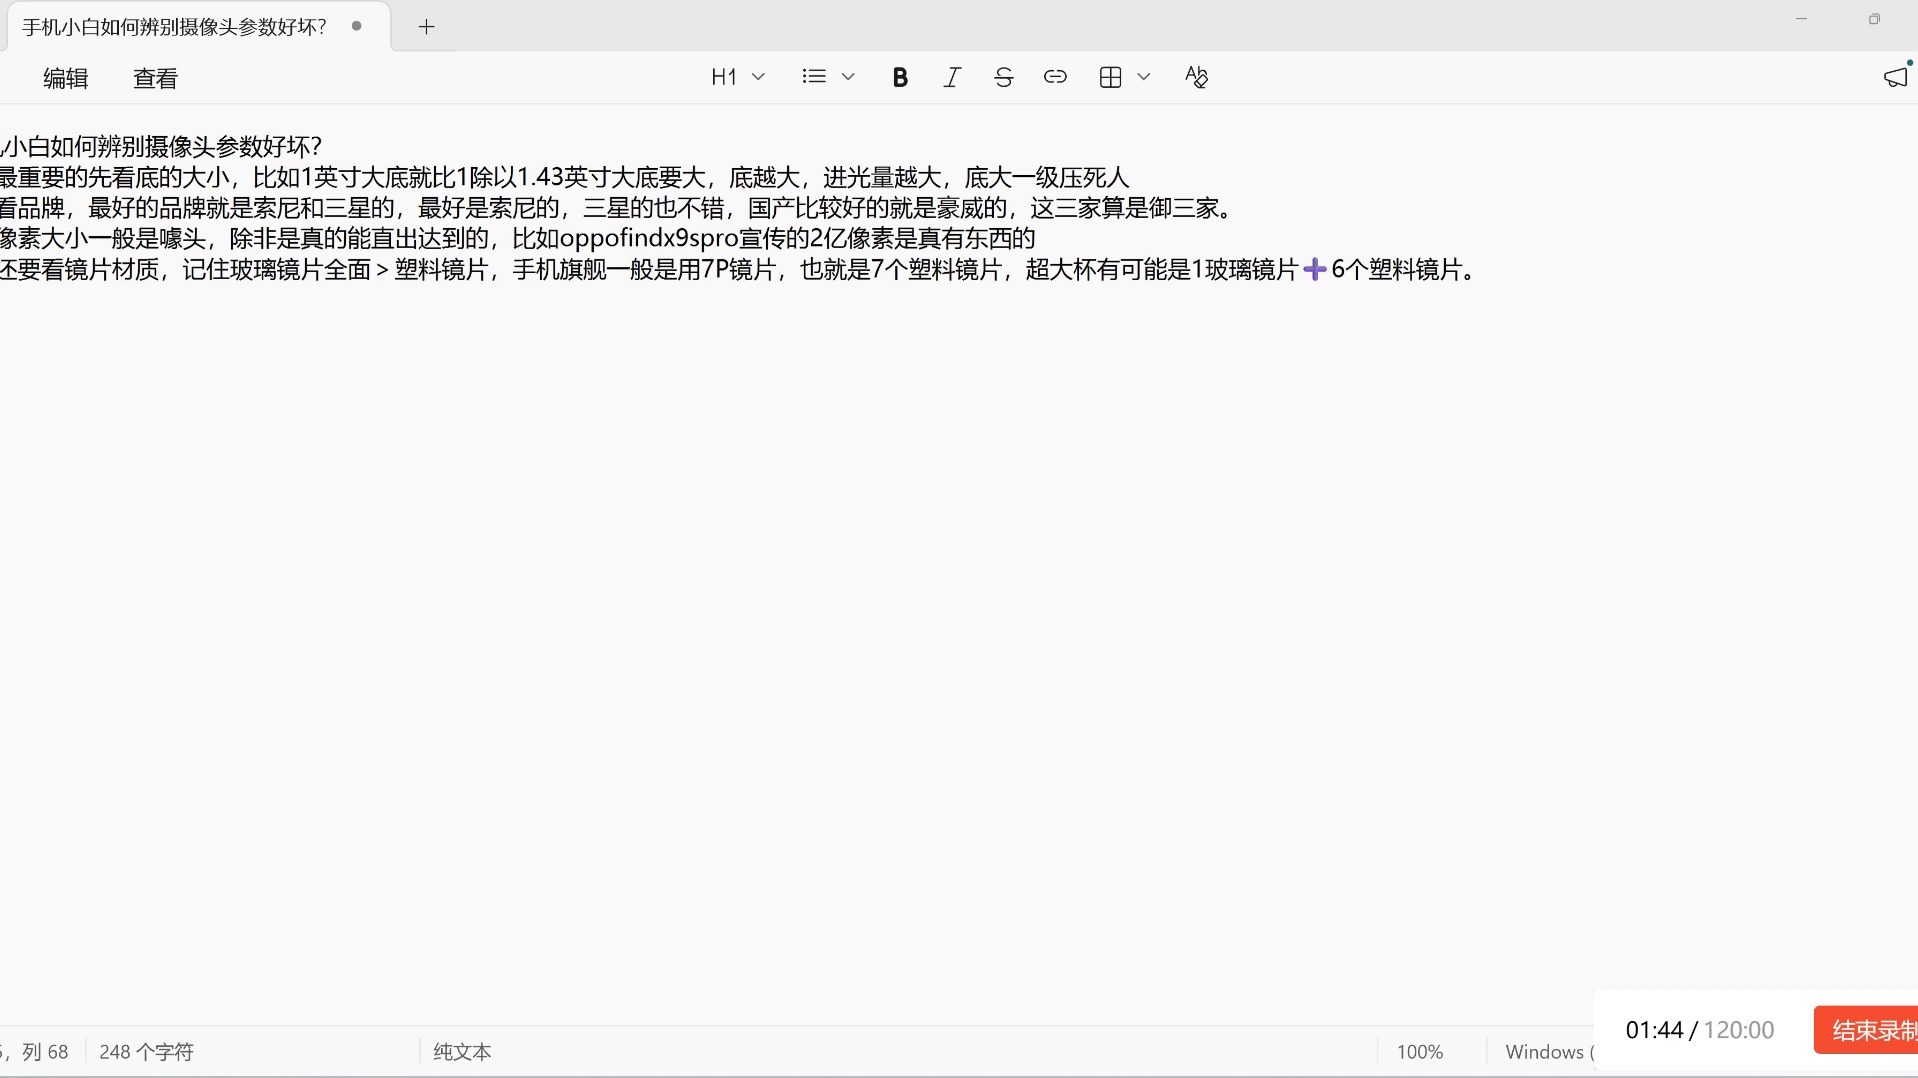Select the H1 heading button
The height and width of the screenshot is (1078, 1918).
coord(724,77)
